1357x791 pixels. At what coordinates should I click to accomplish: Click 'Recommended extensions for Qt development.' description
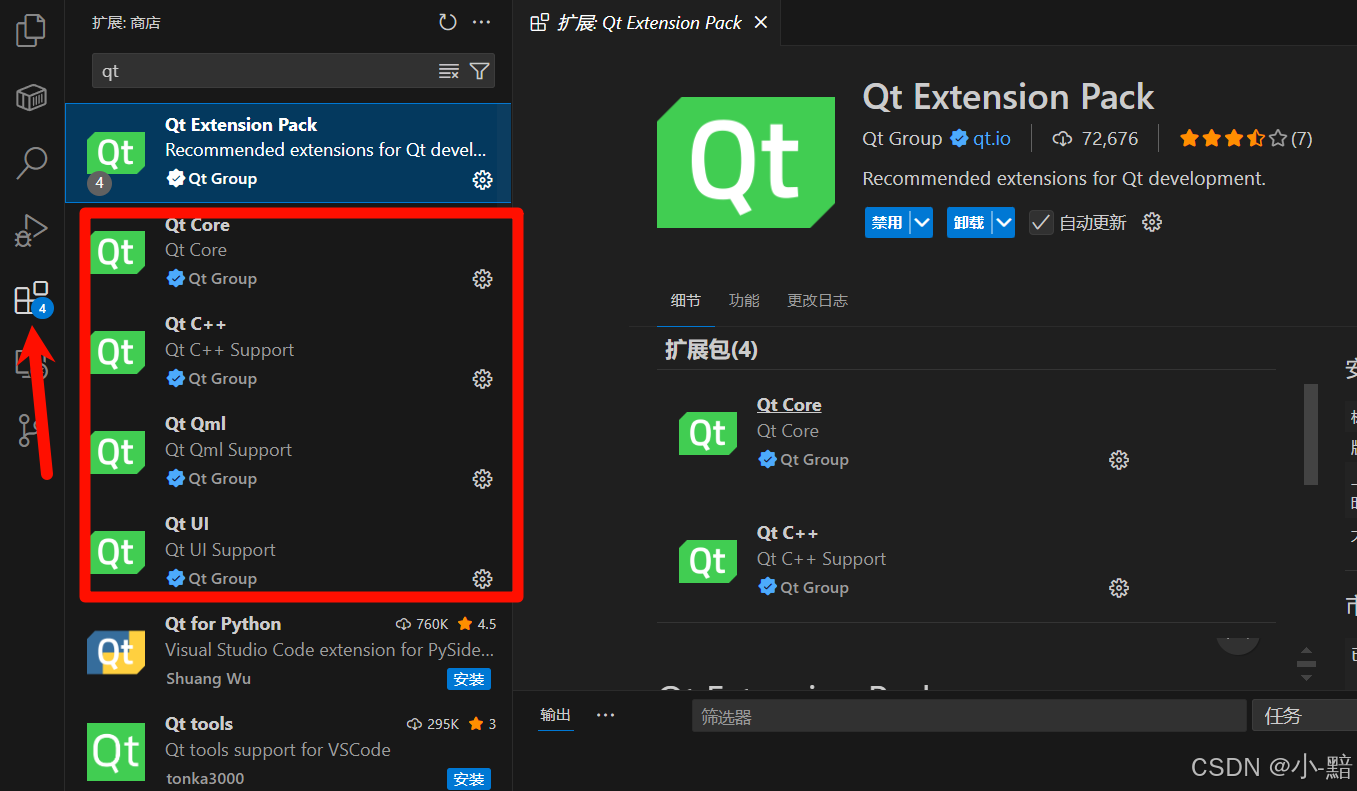coord(1064,179)
